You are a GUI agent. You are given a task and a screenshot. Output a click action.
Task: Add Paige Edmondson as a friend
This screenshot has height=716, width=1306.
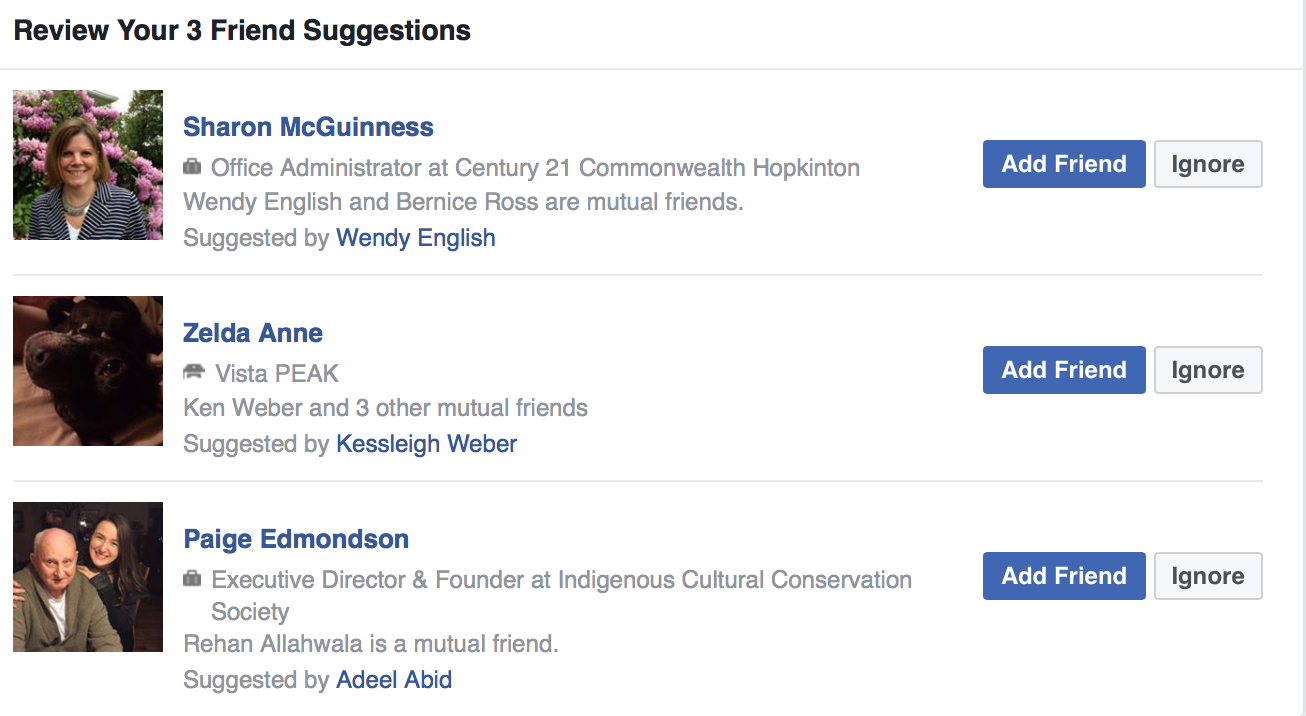point(1064,575)
